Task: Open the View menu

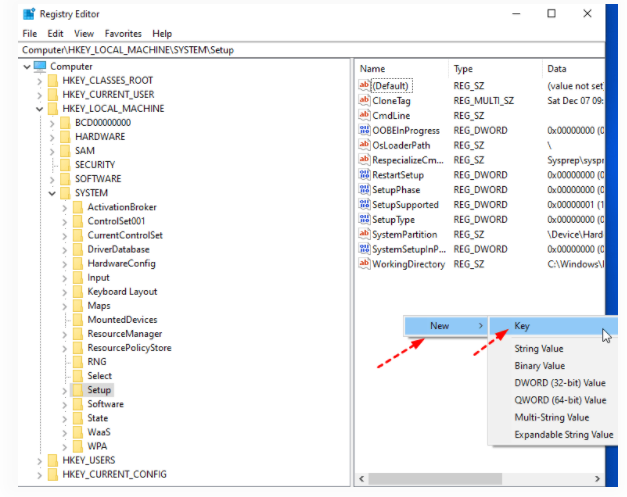Action: (84, 34)
